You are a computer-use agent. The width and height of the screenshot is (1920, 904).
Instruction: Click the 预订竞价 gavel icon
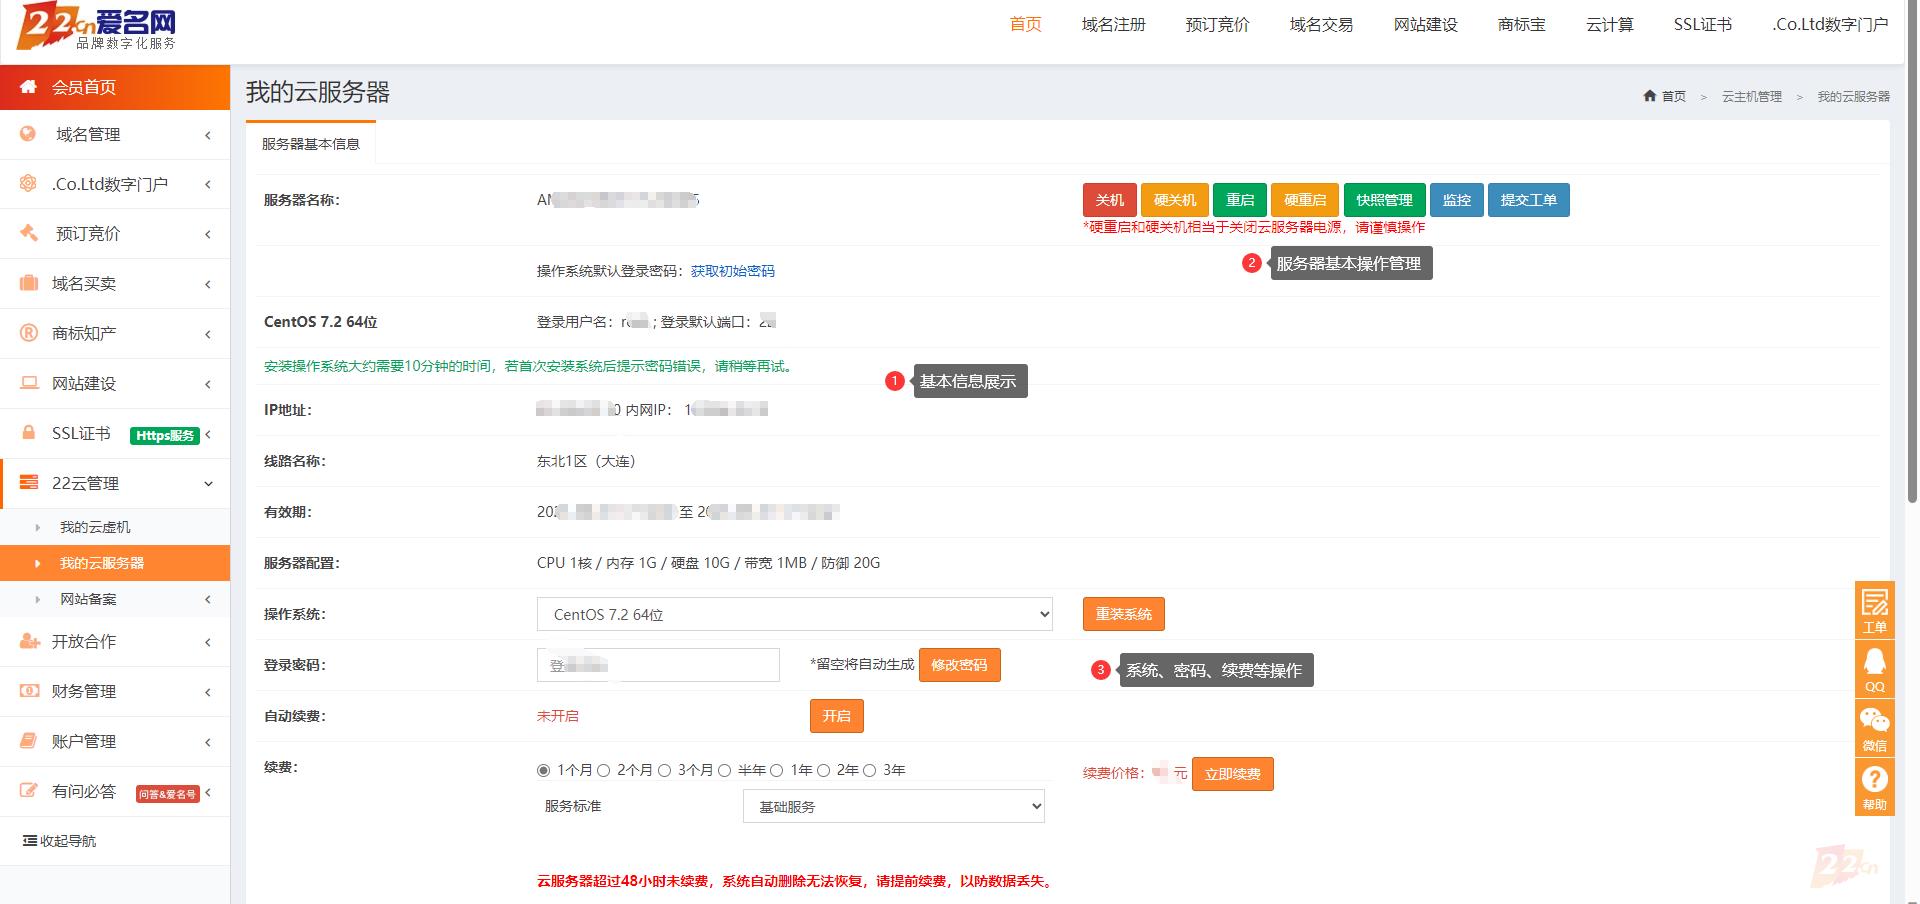28,233
